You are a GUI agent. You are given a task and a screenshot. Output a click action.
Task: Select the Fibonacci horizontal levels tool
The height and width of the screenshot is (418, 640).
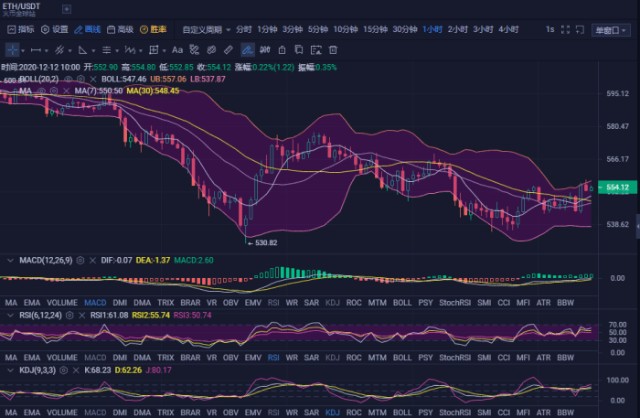[x=106, y=50]
